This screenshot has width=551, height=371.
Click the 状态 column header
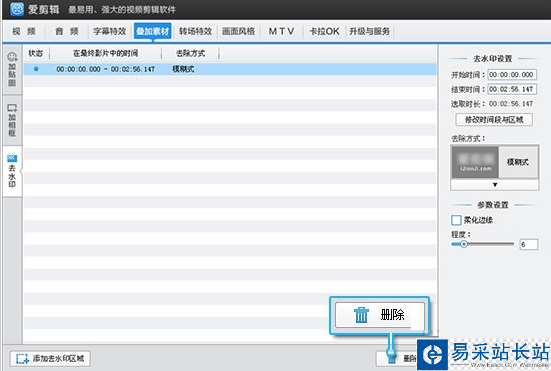click(35, 53)
